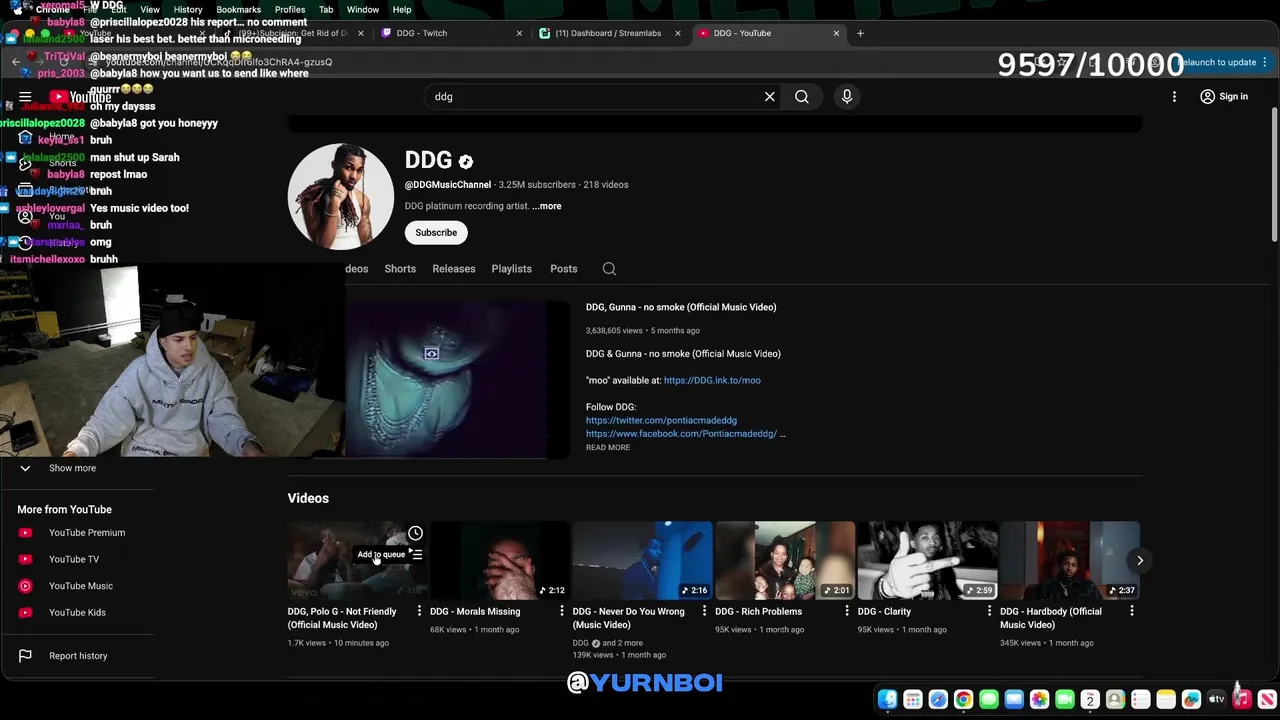Open featured 'no smoke (Official Music Video)' title
The image size is (1280, 720).
pyautogui.click(x=681, y=307)
